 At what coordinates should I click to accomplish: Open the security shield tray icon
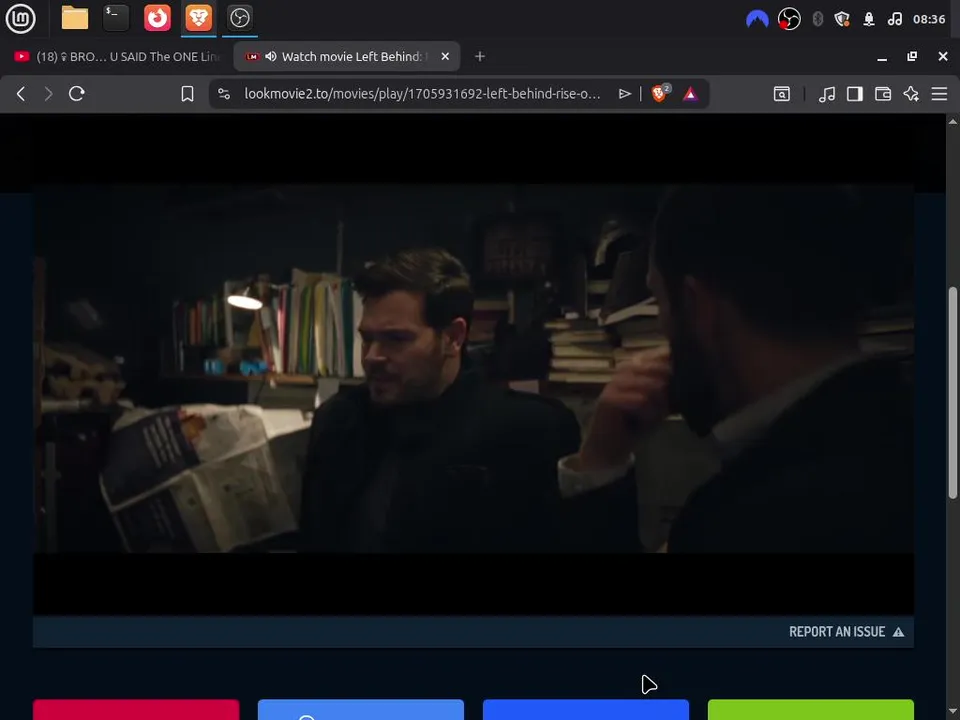(x=843, y=19)
